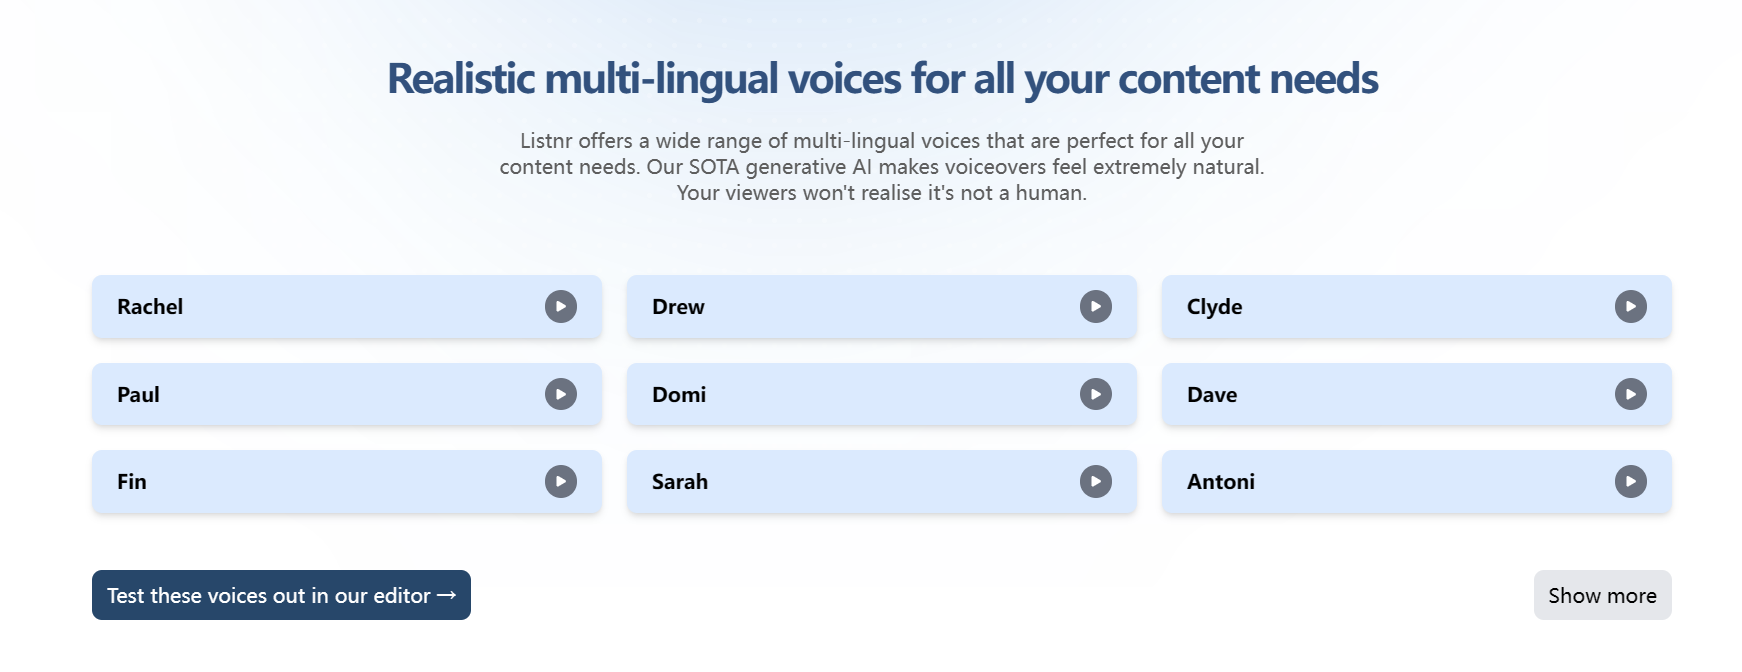Select the Drew voice name
This screenshot has width=1742, height=672.
coord(678,307)
